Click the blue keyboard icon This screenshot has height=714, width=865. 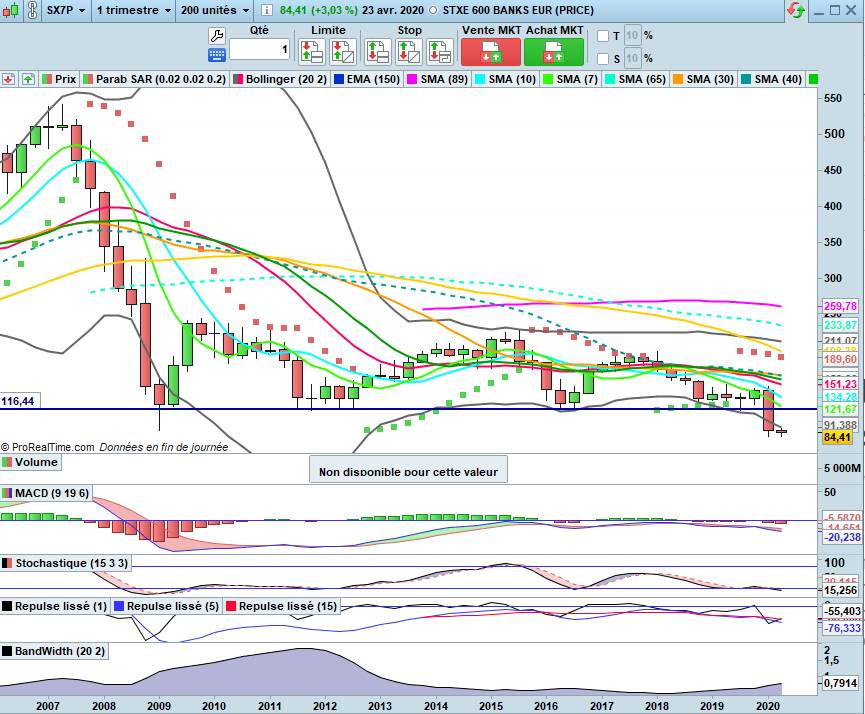[x=216, y=55]
